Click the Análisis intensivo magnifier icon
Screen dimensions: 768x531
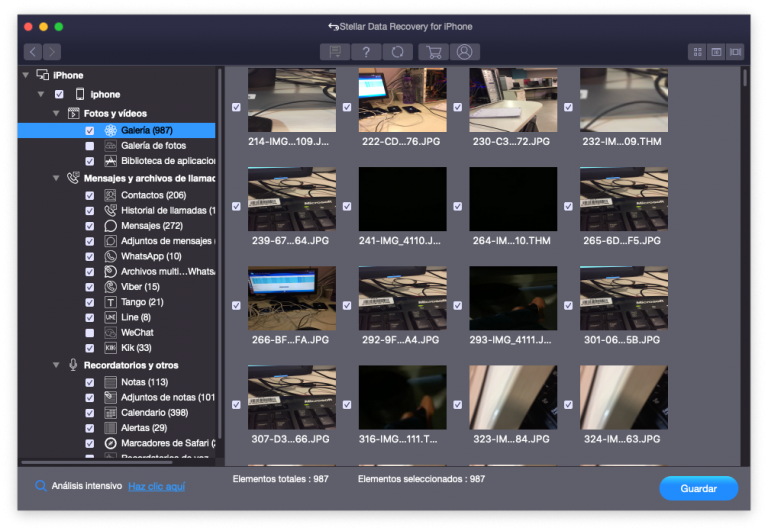[41, 486]
